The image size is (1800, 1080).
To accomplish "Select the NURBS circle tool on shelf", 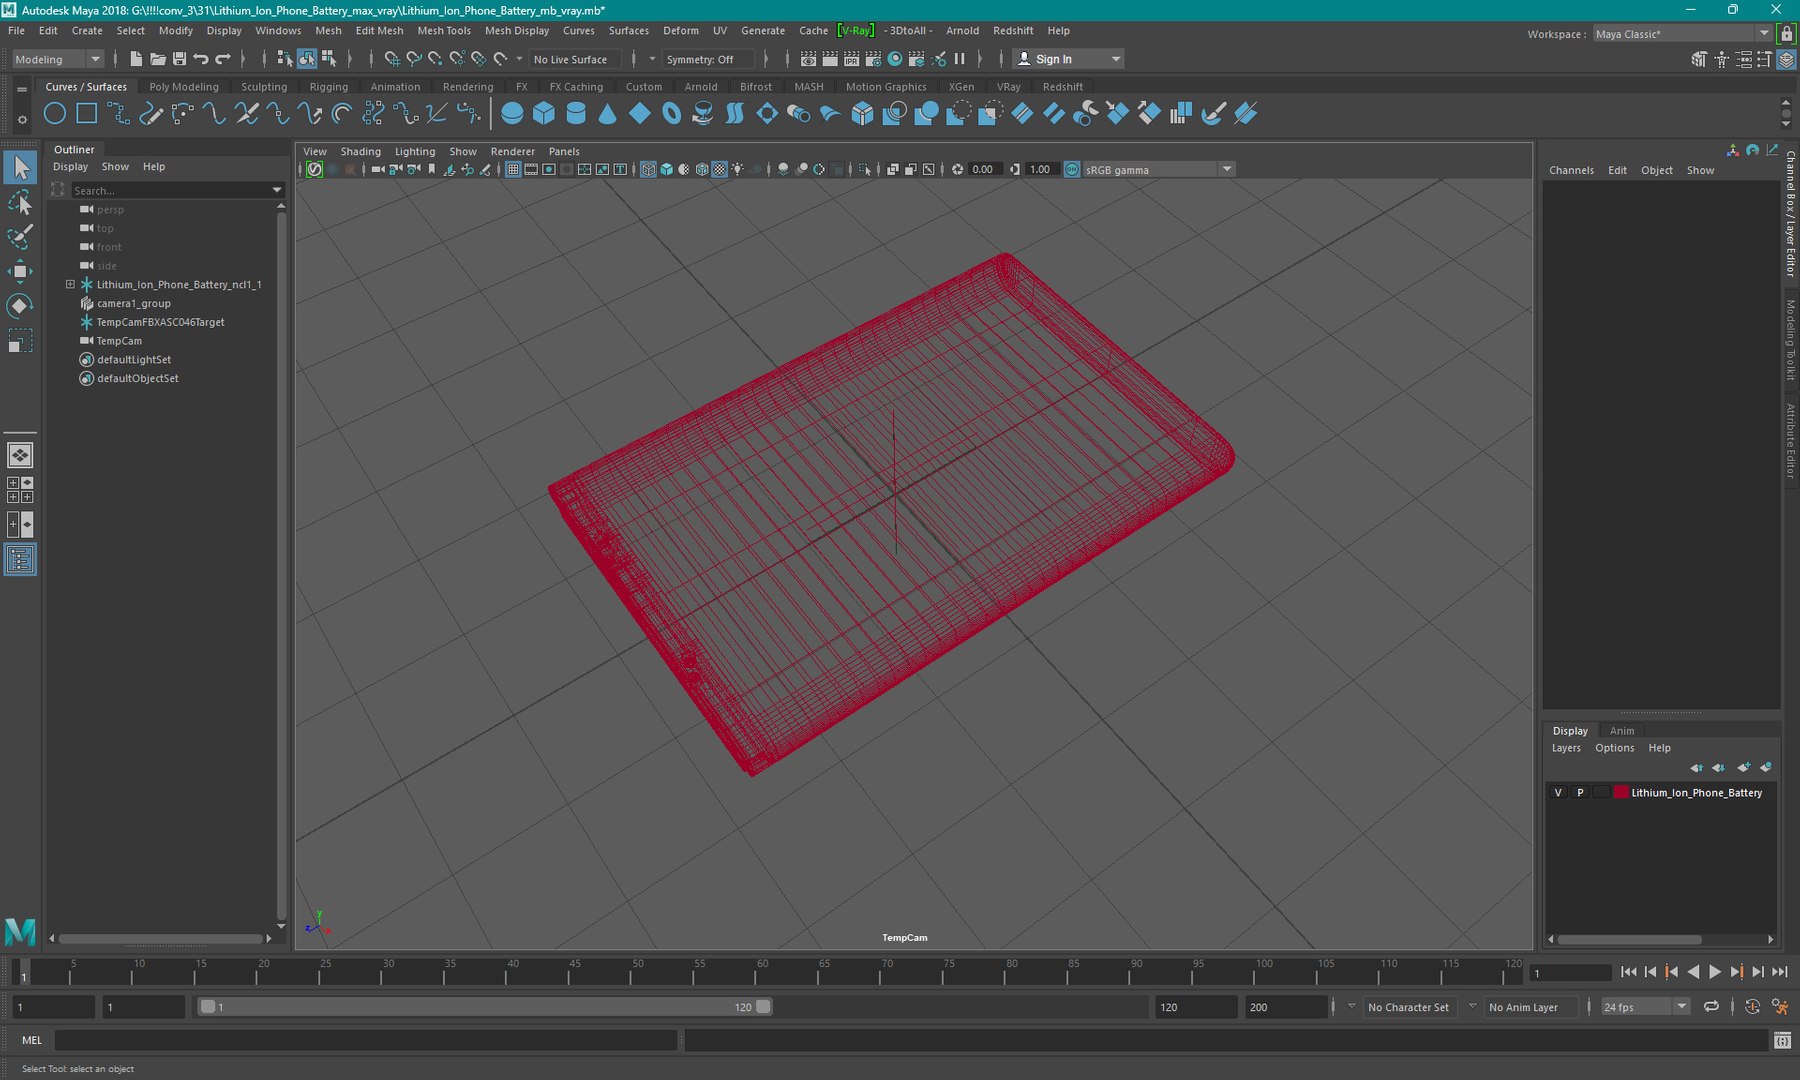I will (55, 114).
